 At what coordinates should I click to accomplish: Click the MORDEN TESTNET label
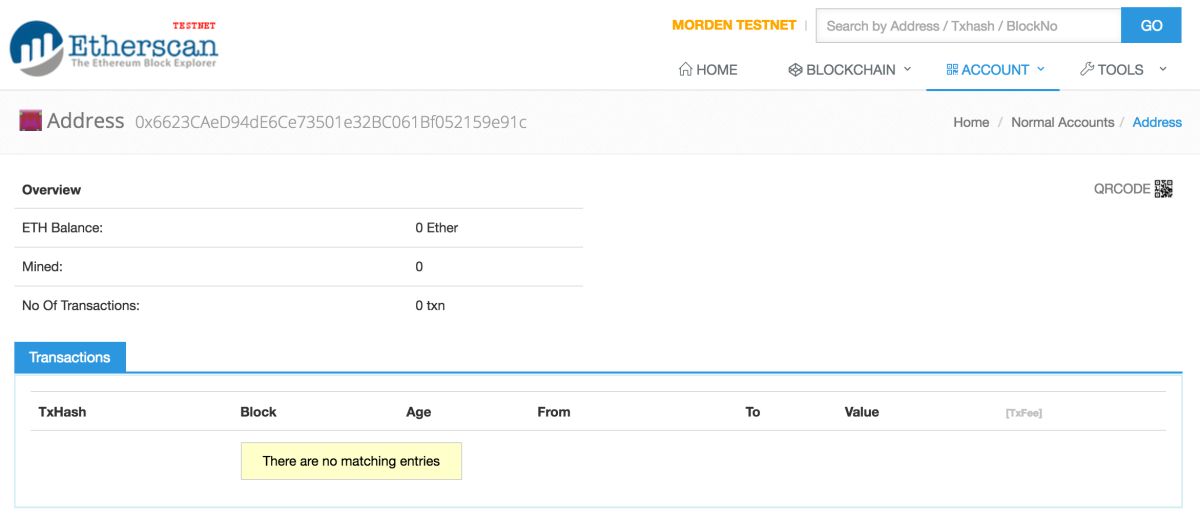point(734,25)
